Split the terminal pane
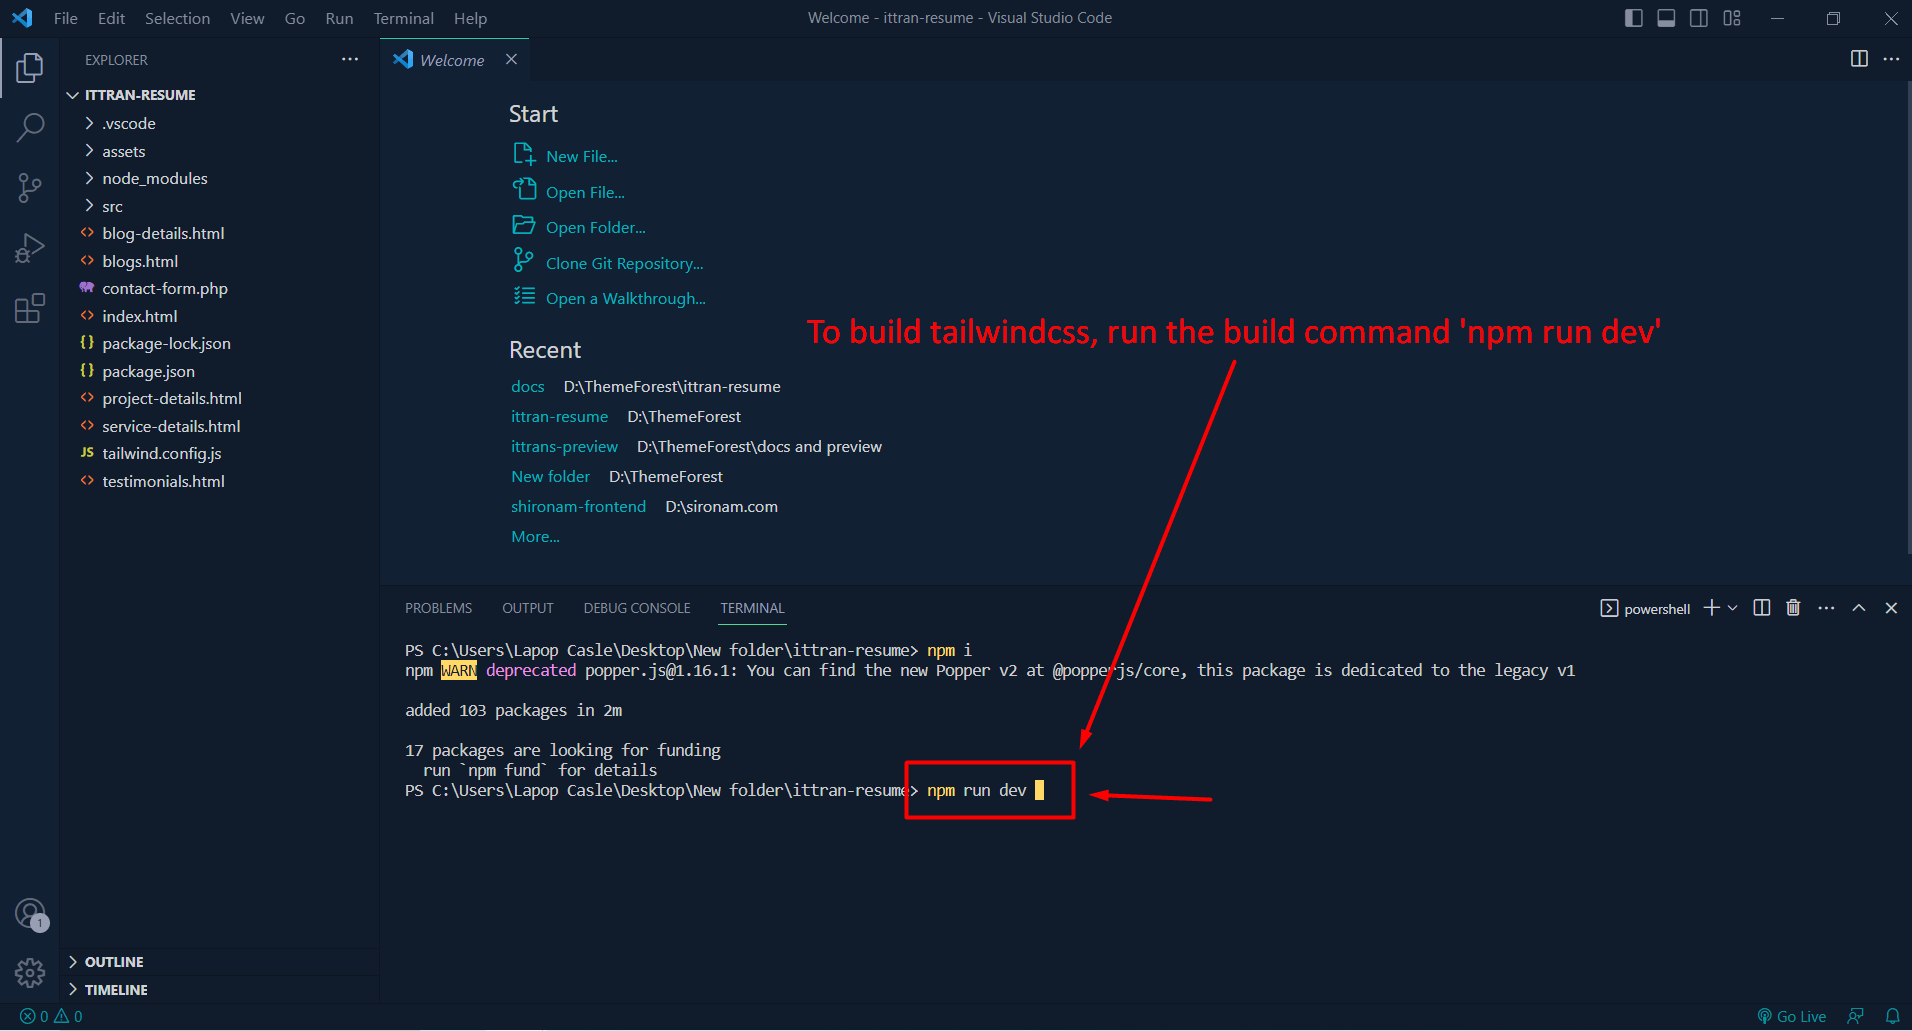This screenshot has width=1912, height=1031. [1762, 608]
